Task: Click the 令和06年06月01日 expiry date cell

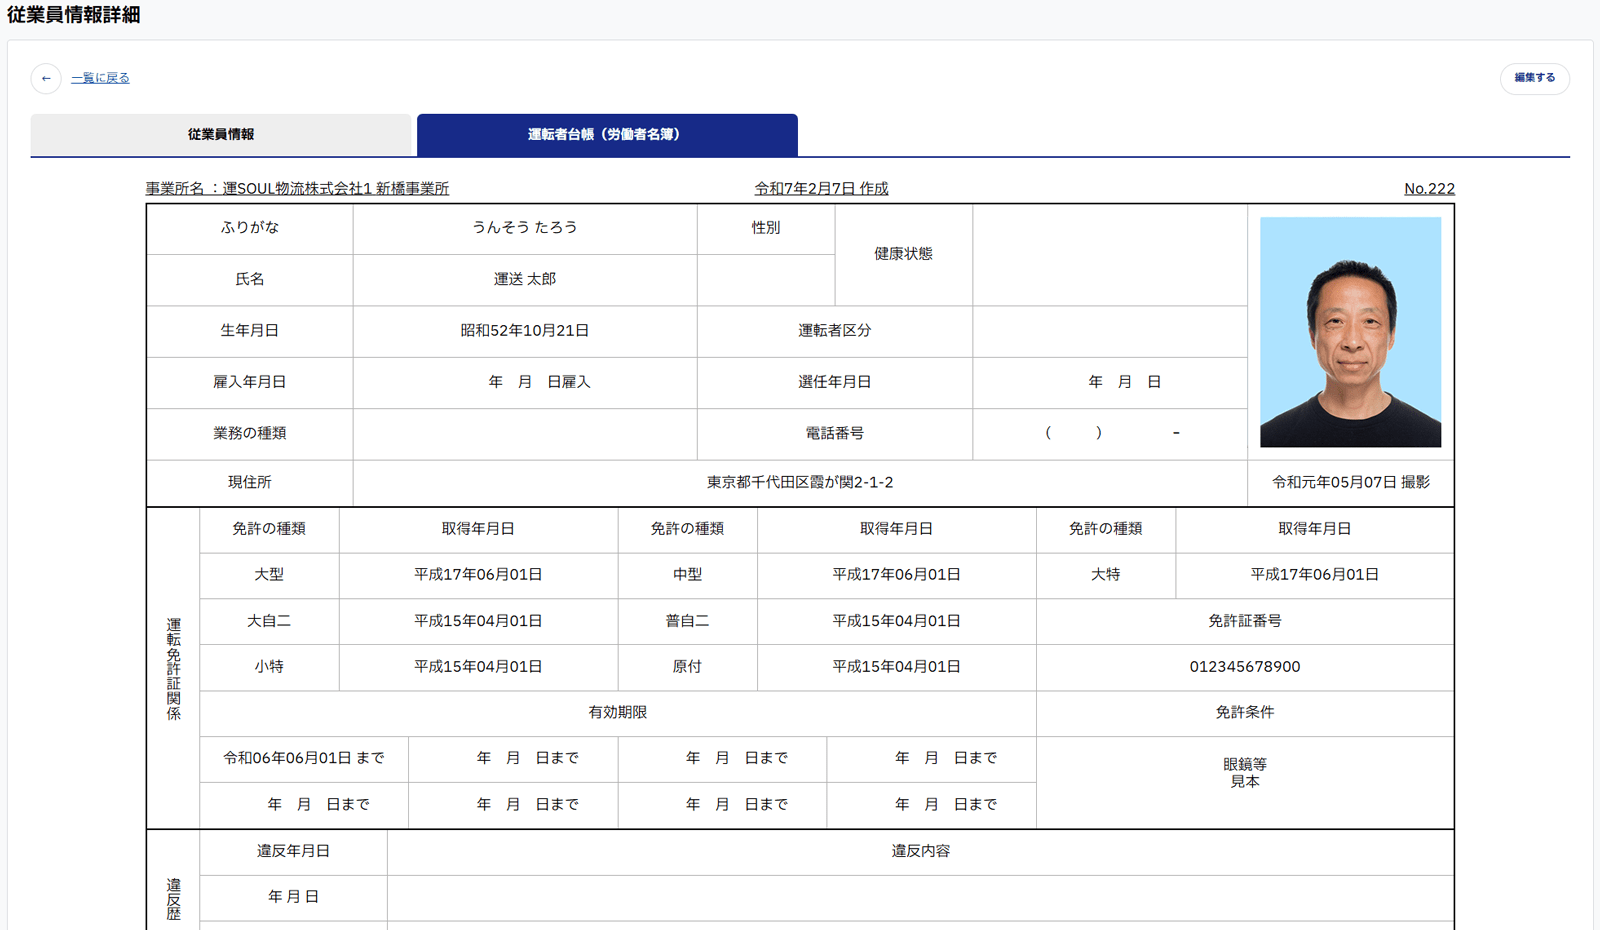Action: [303, 758]
